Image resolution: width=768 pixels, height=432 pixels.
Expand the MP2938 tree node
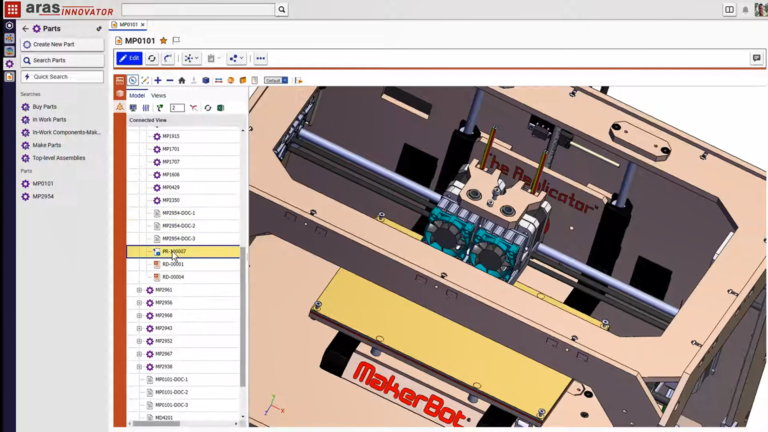[x=140, y=366]
